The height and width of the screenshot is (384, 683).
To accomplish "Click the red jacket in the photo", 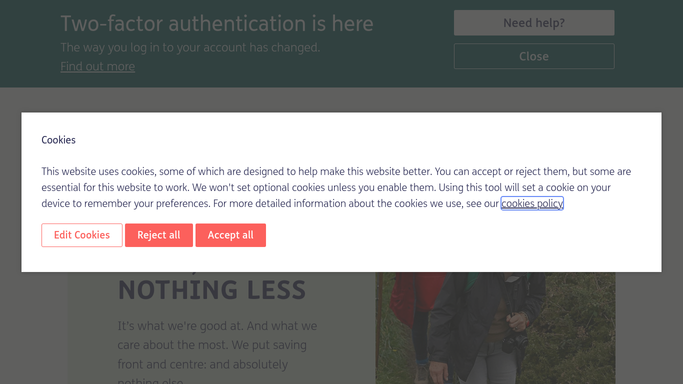I will [x=416, y=297].
